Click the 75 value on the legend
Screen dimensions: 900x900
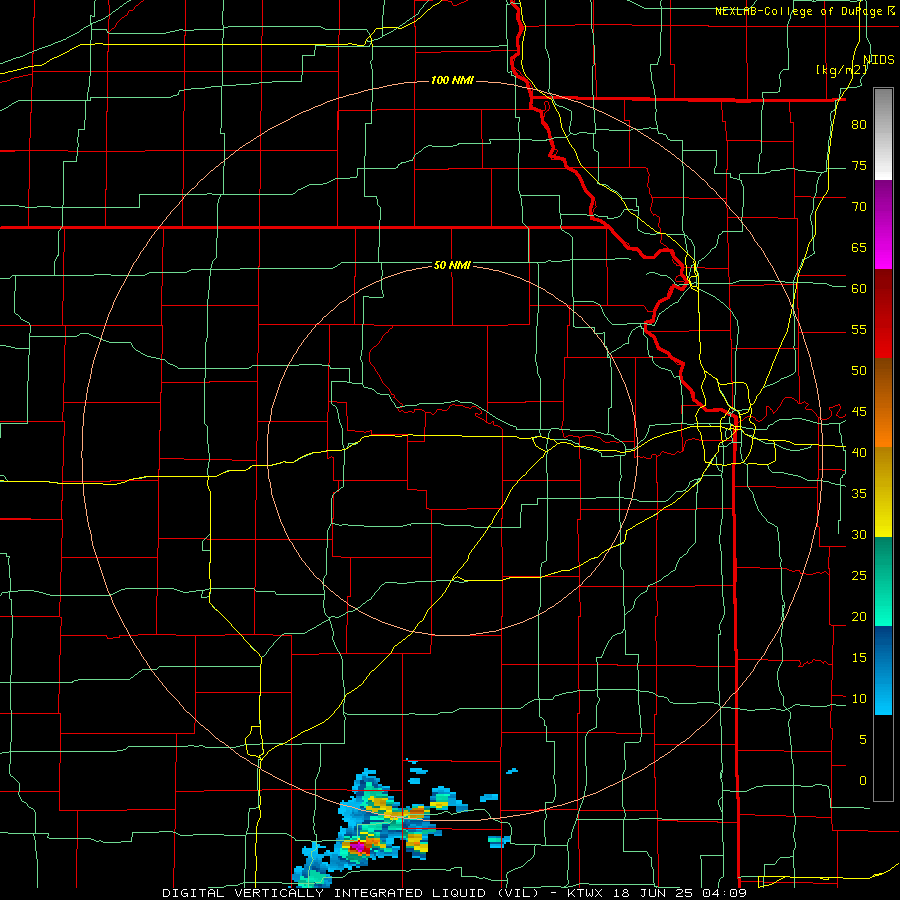coord(859,166)
